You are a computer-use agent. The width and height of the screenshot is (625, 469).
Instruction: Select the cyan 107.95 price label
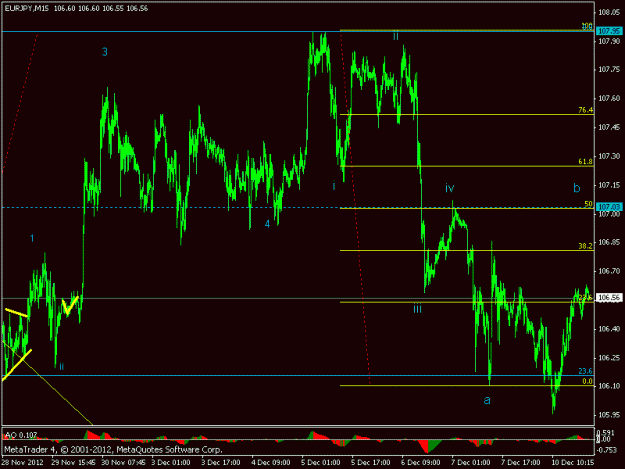point(609,31)
